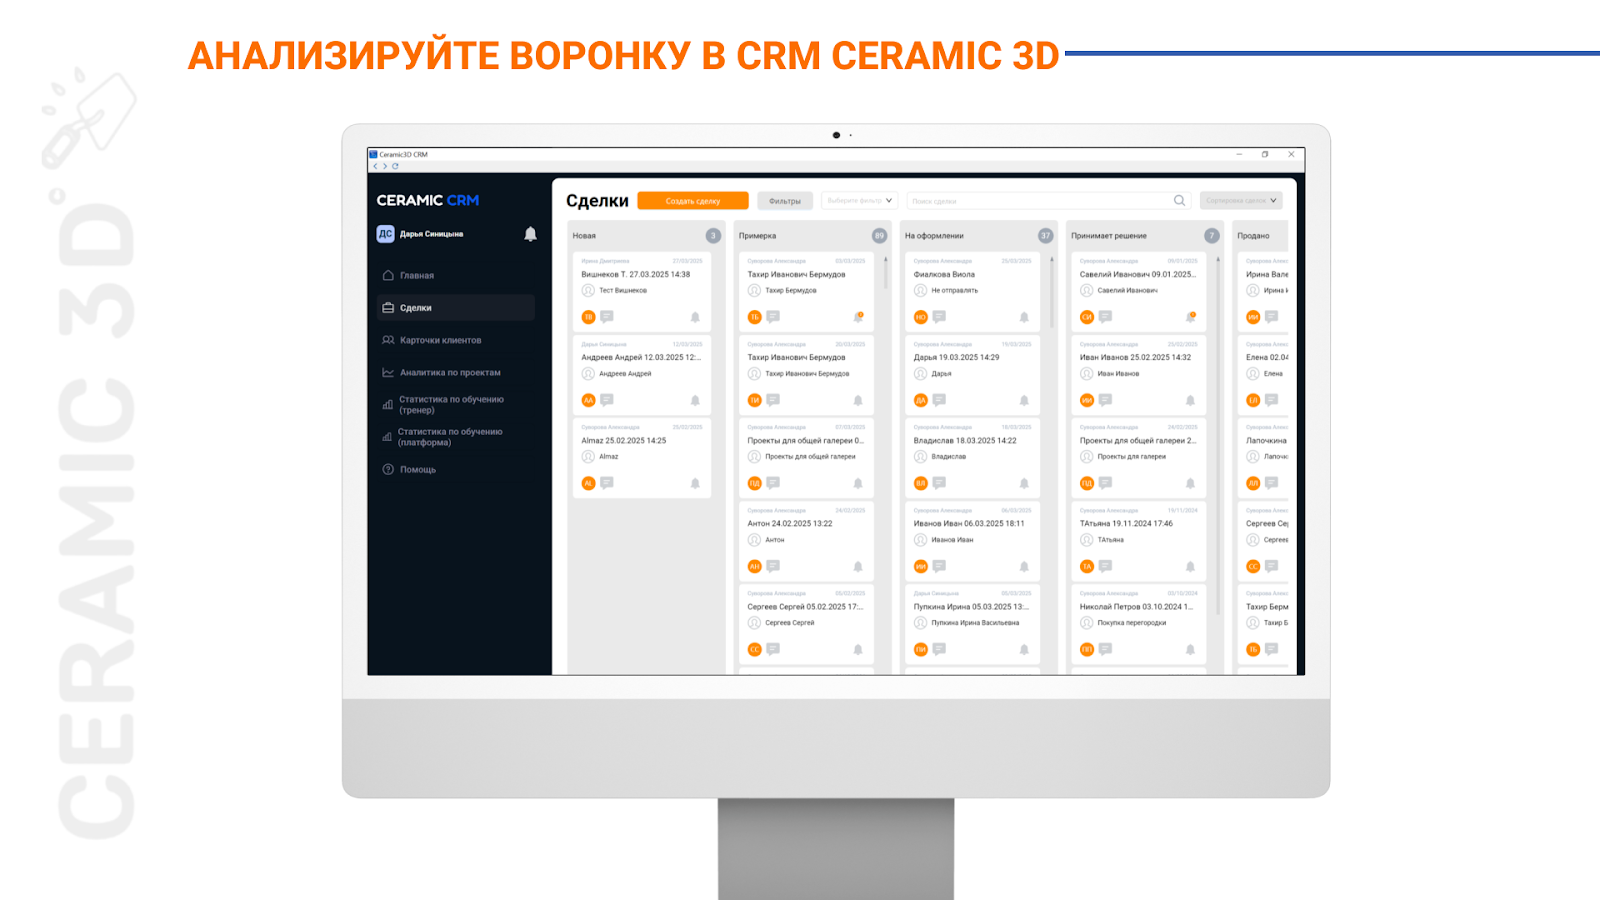Screen dimensions: 1600x900
Task: Open comments on Иван Иванов 25.02.2025 card
Action: [1105, 400]
